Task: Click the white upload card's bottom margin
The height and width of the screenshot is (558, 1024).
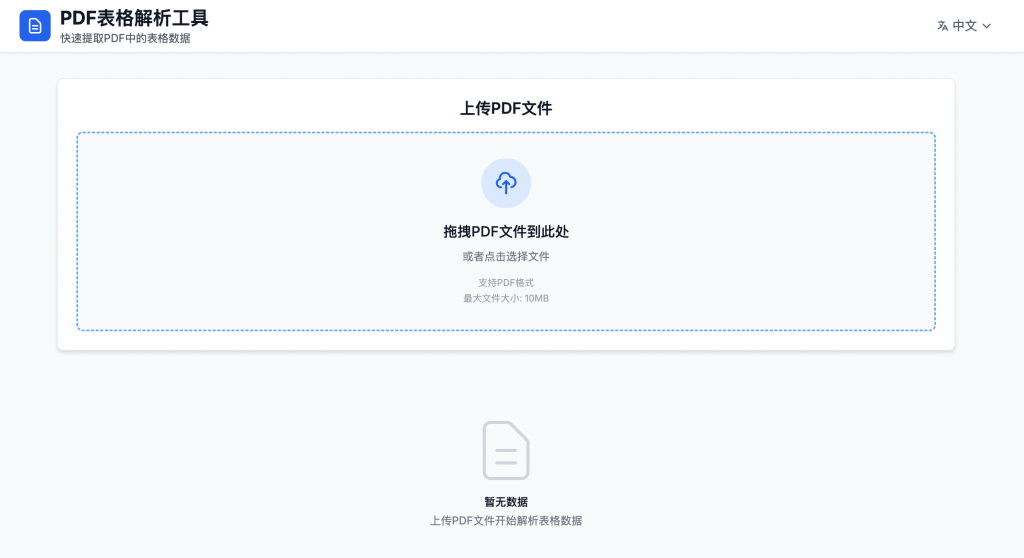Action: (506, 341)
